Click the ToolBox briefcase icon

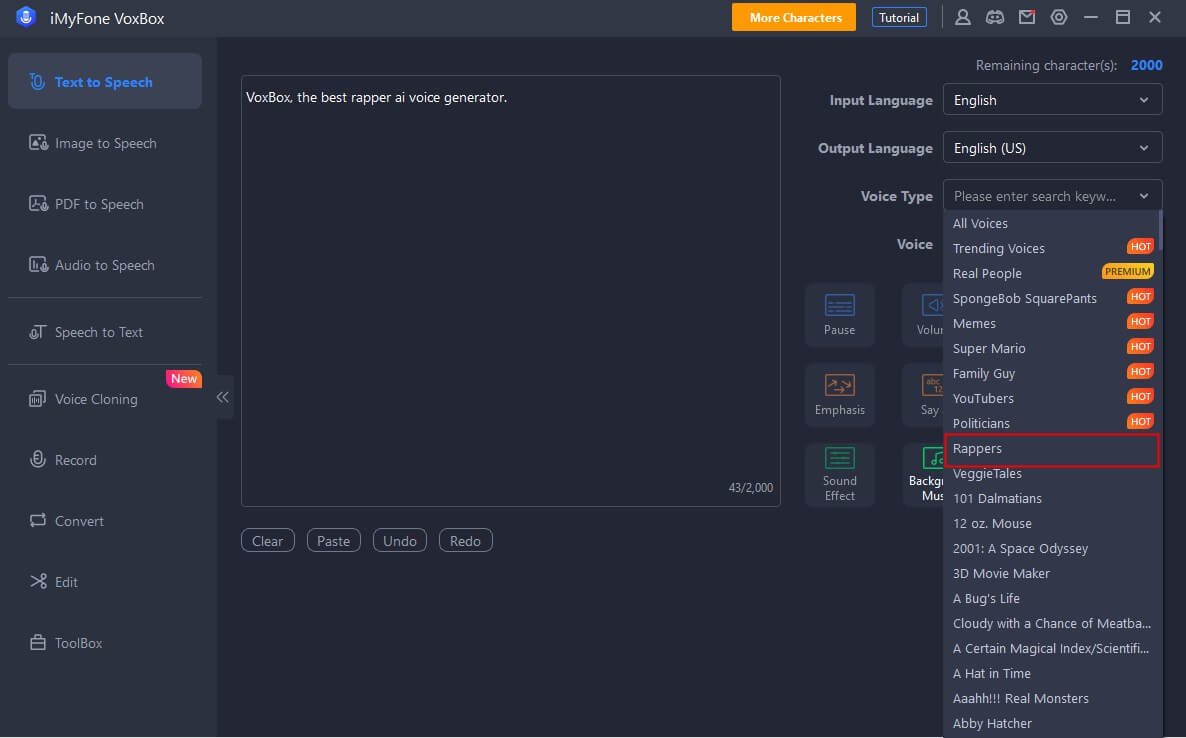click(38, 643)
